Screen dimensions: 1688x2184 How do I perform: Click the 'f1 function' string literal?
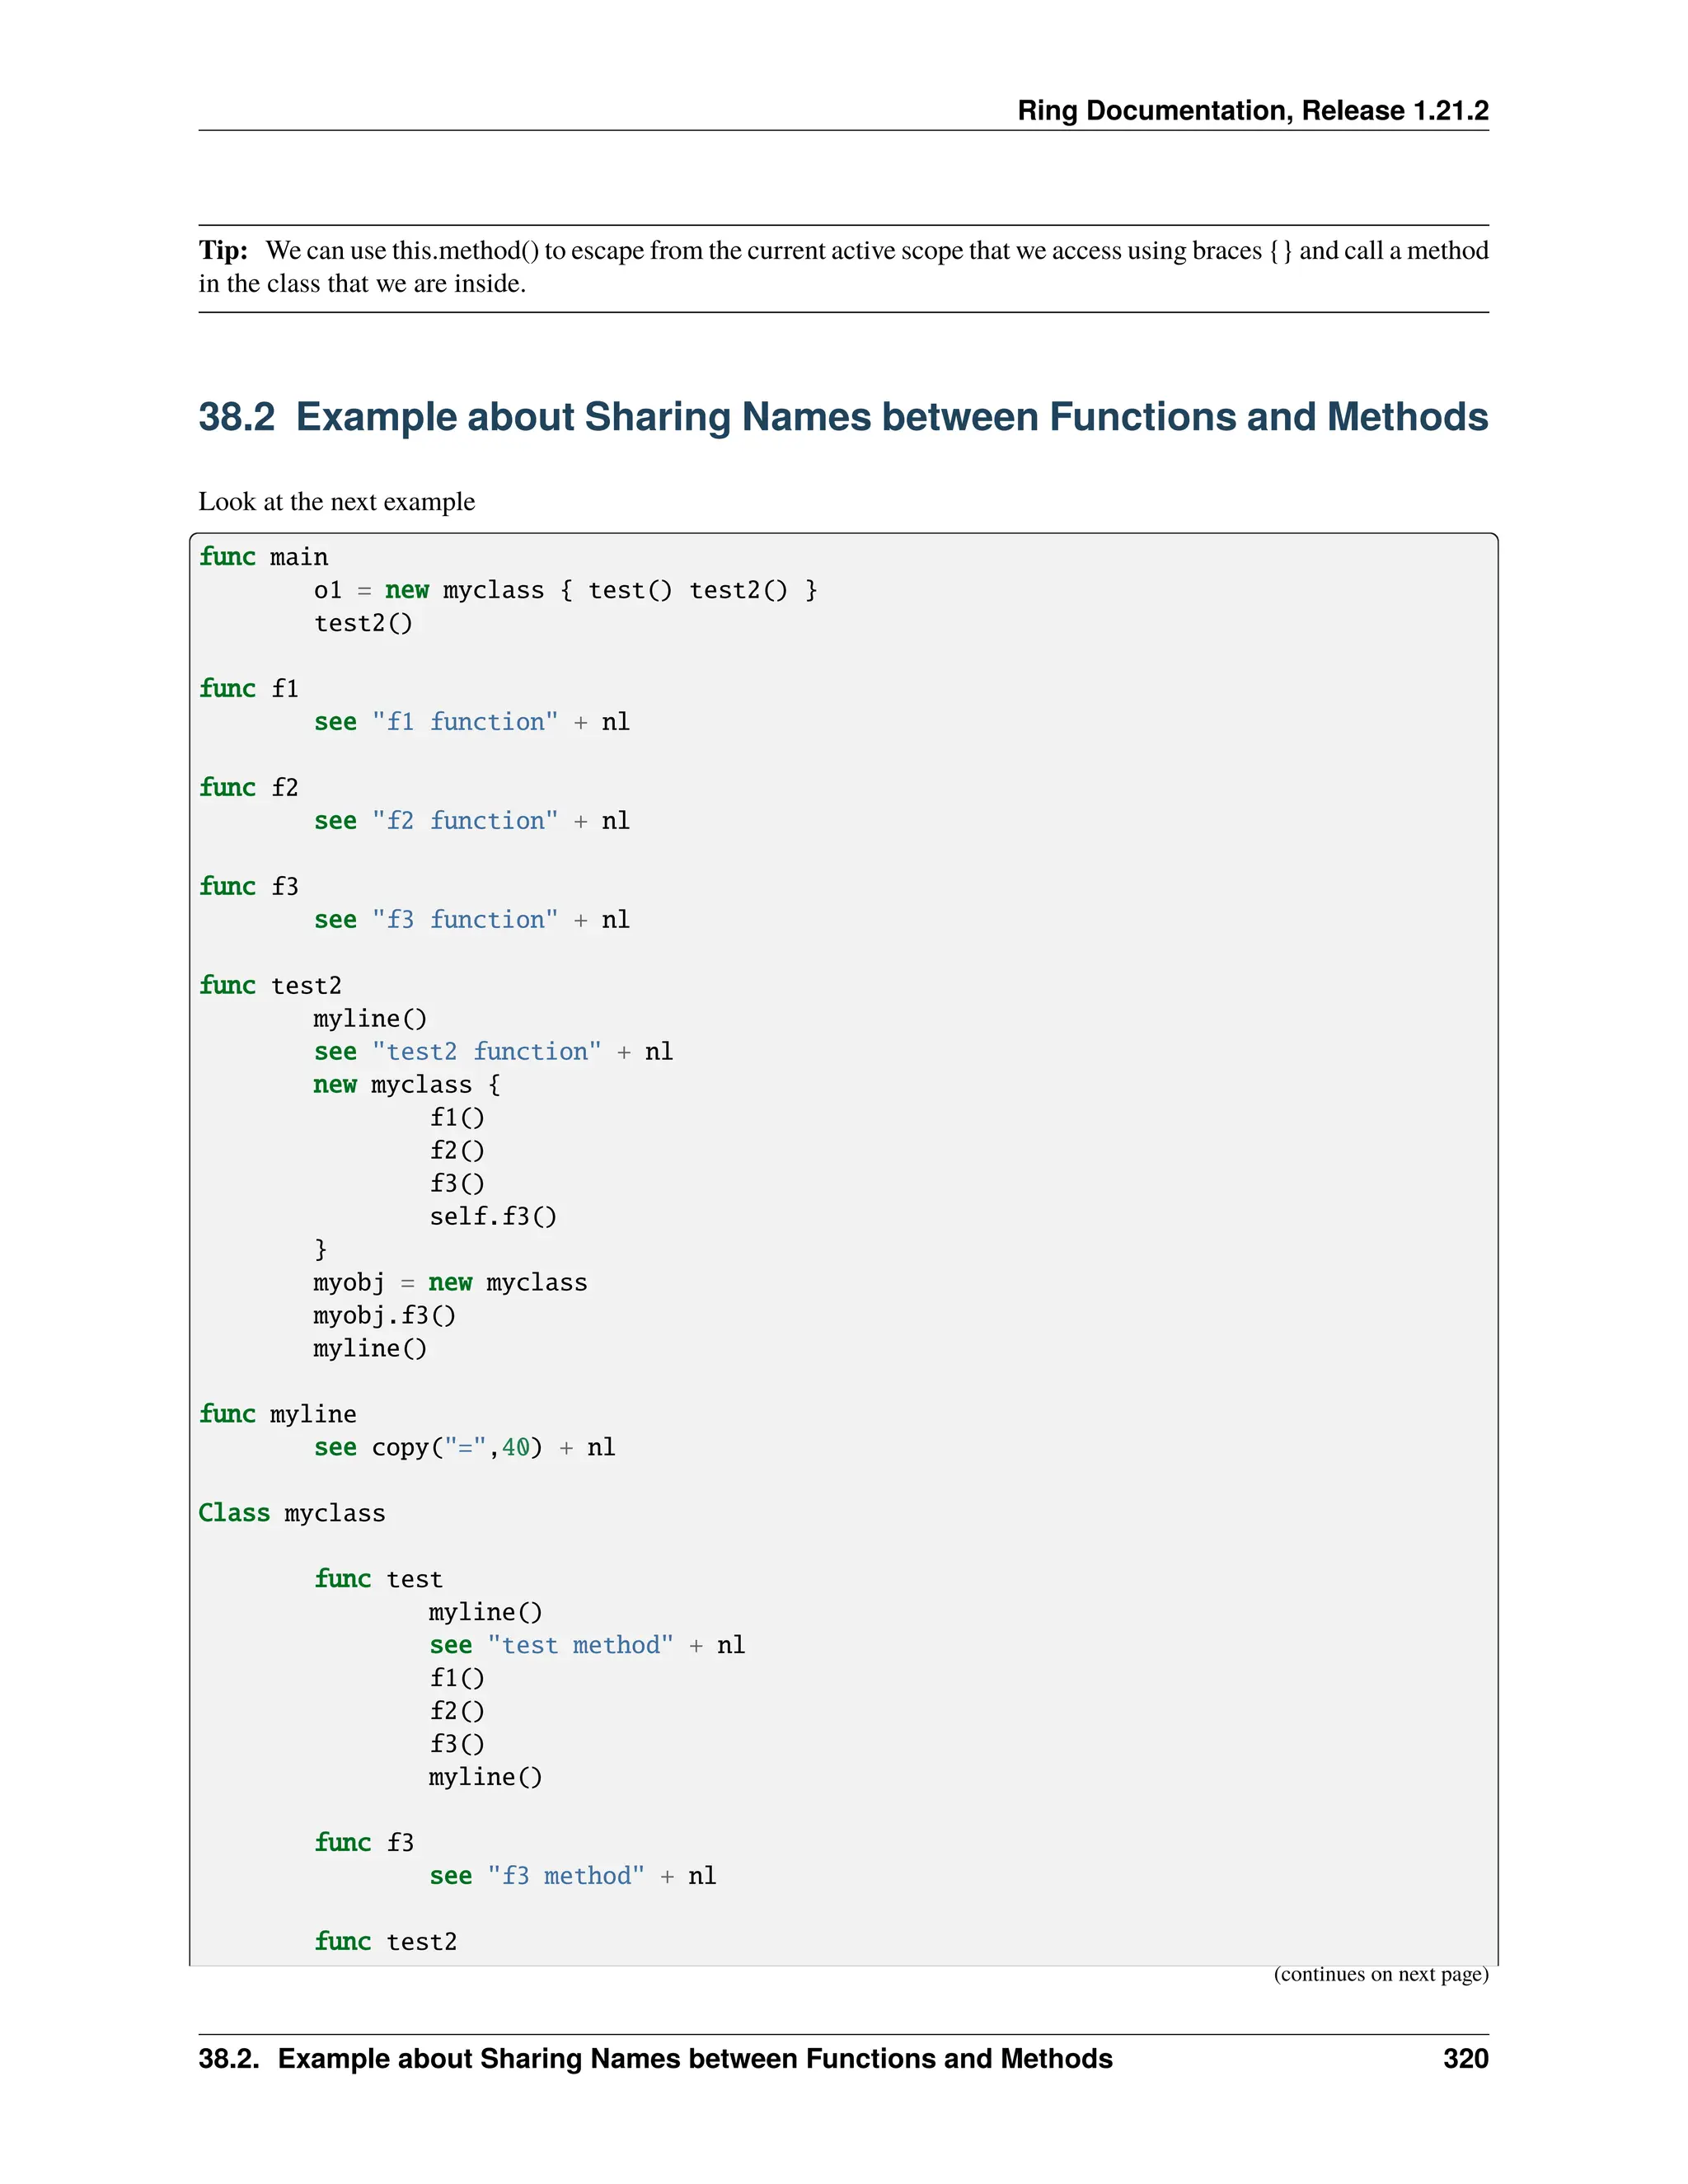coord(465,722)
